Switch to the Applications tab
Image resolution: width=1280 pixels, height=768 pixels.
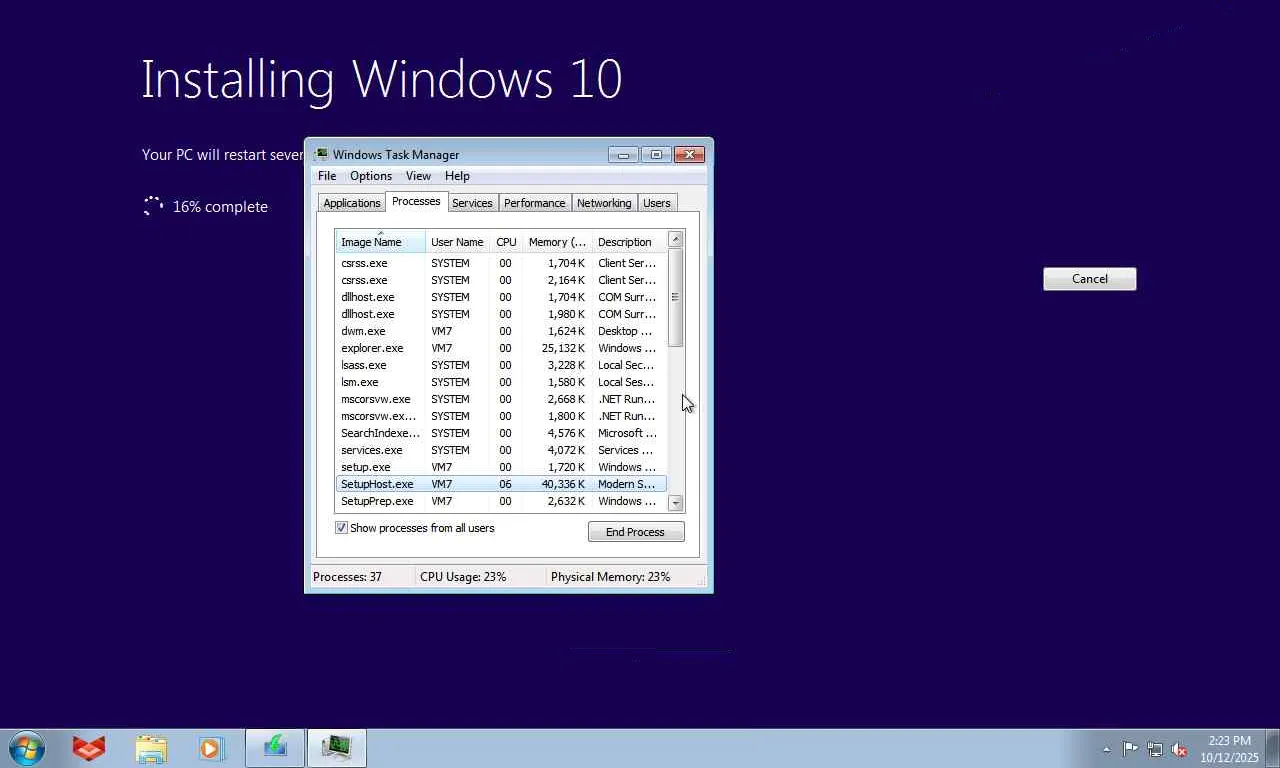[x=352, y=203]
